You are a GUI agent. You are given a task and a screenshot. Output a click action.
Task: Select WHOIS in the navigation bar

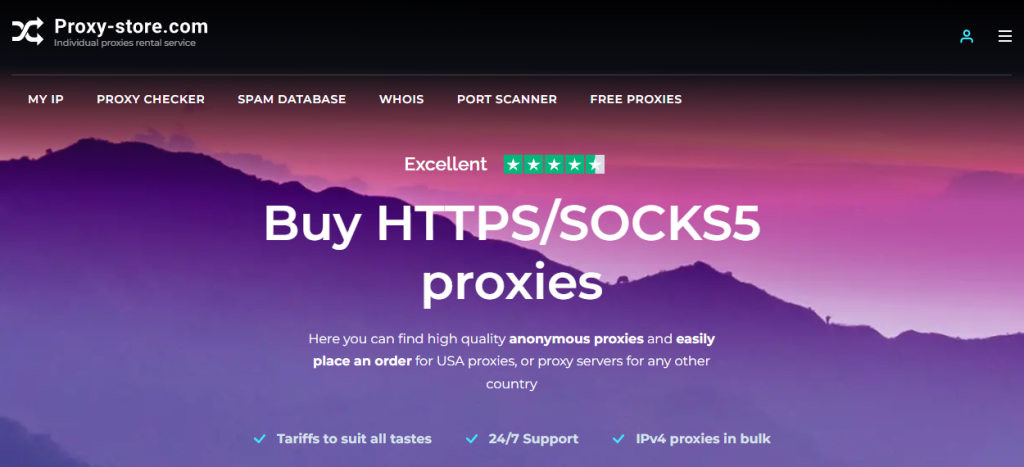pyautogui.click(x=402, y=99)
